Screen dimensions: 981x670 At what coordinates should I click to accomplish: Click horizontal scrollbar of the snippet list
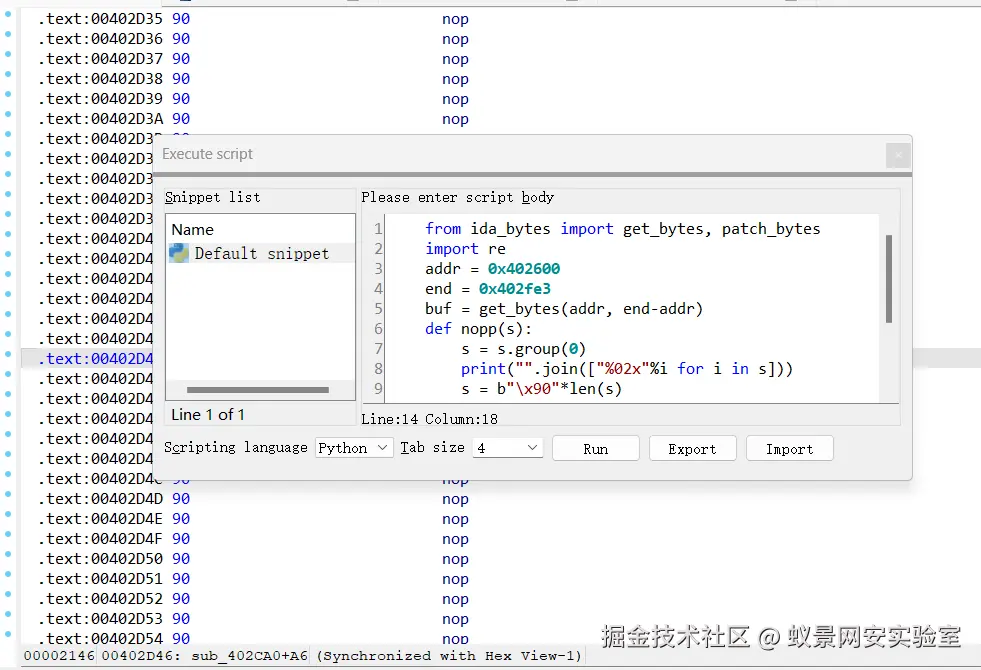[x=258, y=390]
